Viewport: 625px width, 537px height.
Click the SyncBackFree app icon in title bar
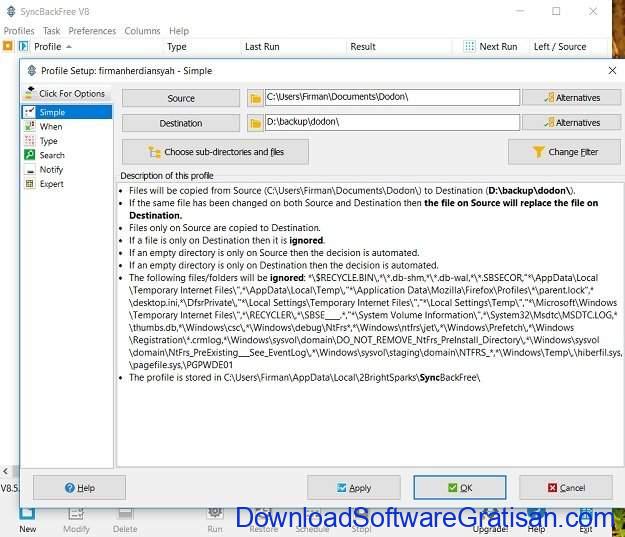11,12
